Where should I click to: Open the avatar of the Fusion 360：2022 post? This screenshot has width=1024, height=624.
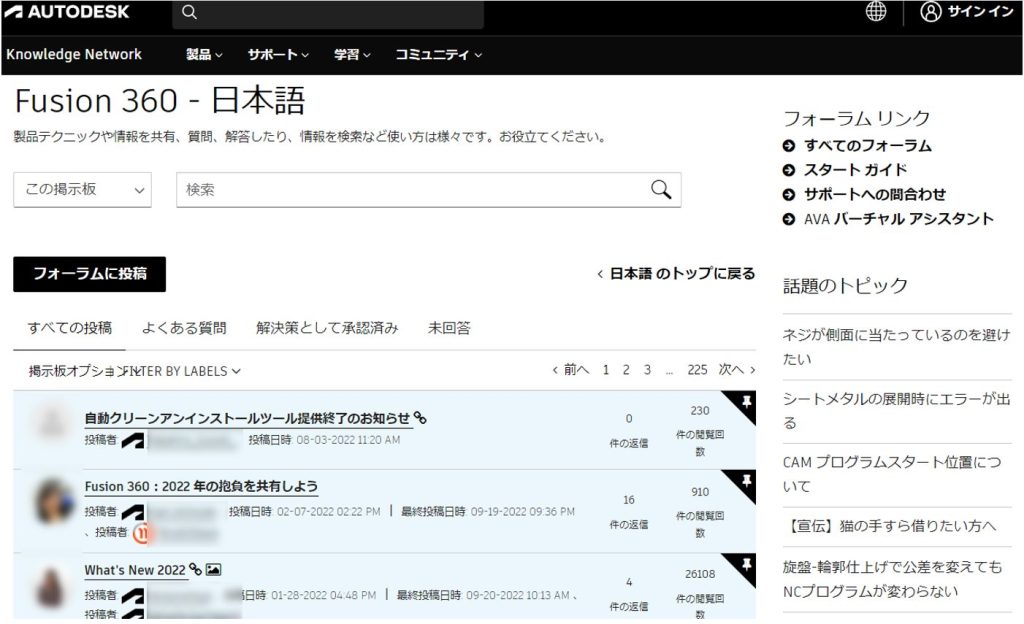tap(53, 503)
